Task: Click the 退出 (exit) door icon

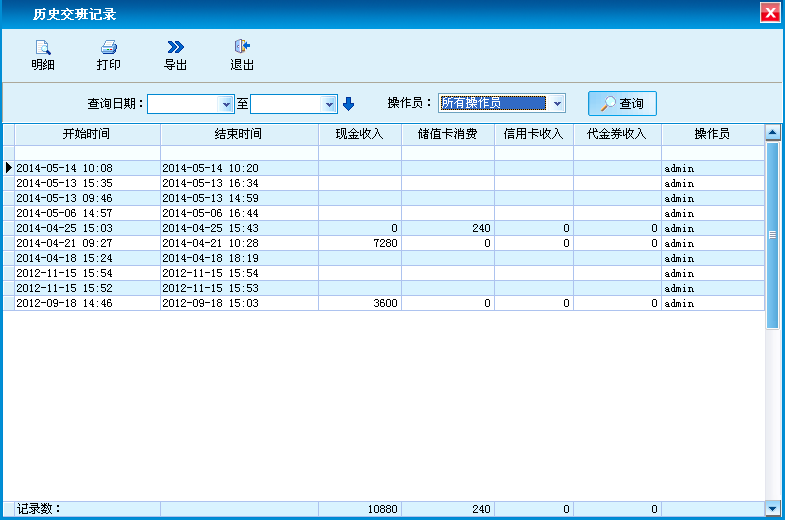Action: [x=242, y=47]
